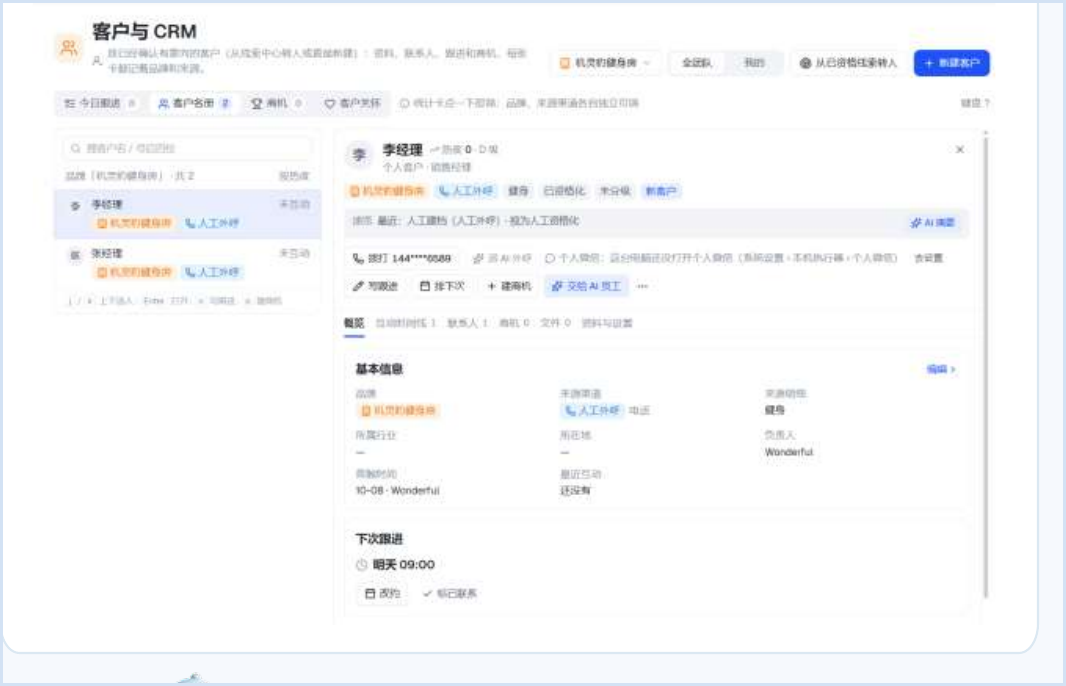The height and width of the screenshot is (686, 1066).
Task: Click the 负责人 value Wonderful
Action: click(x=789, y=452)
